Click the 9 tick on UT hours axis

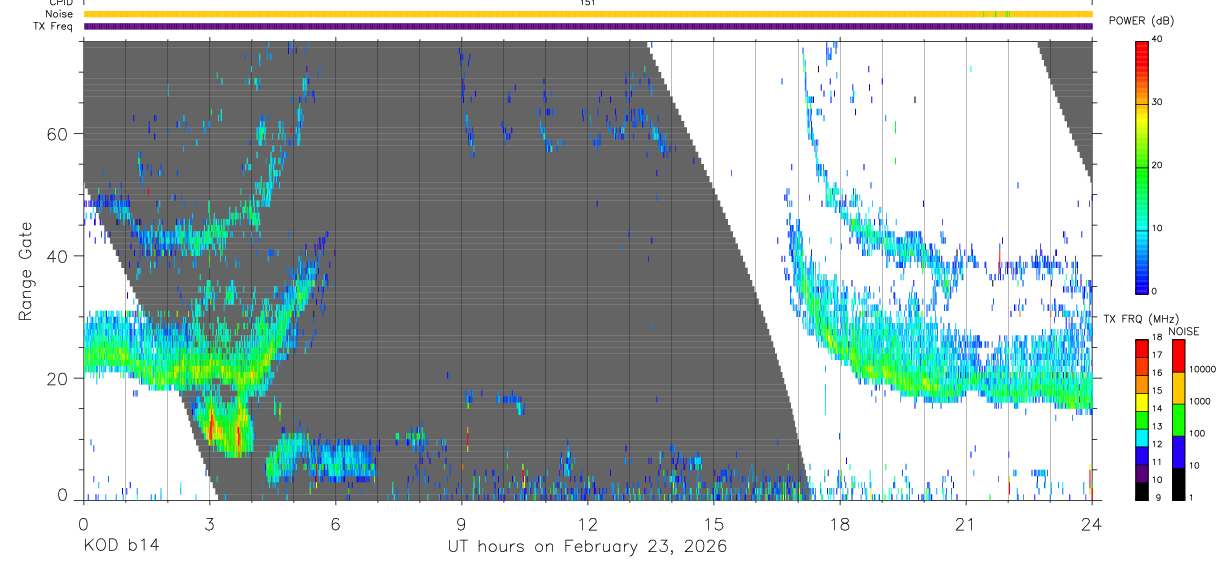pos(461,524)
